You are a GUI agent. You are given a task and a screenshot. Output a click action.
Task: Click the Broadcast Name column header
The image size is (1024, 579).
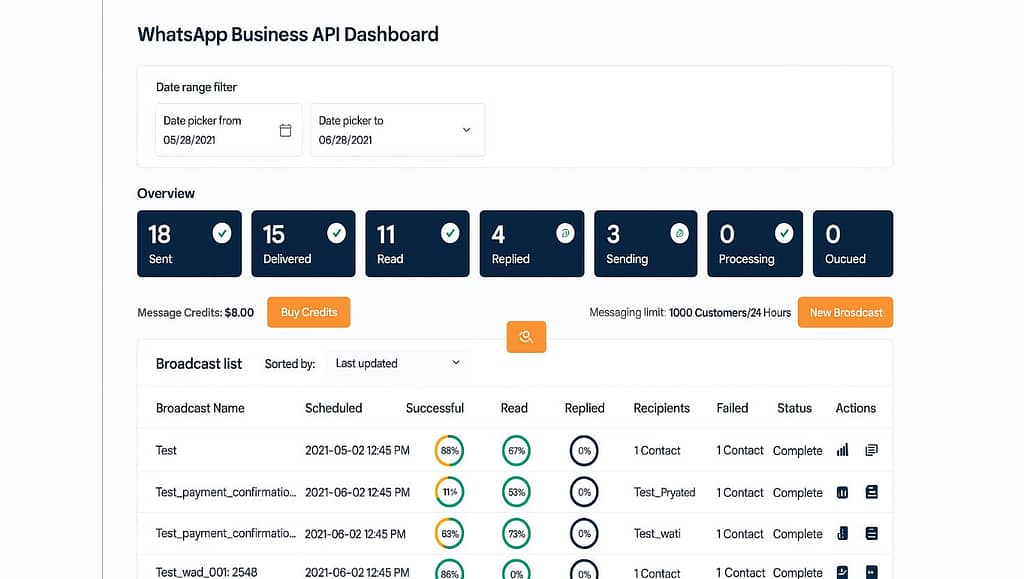200,408
